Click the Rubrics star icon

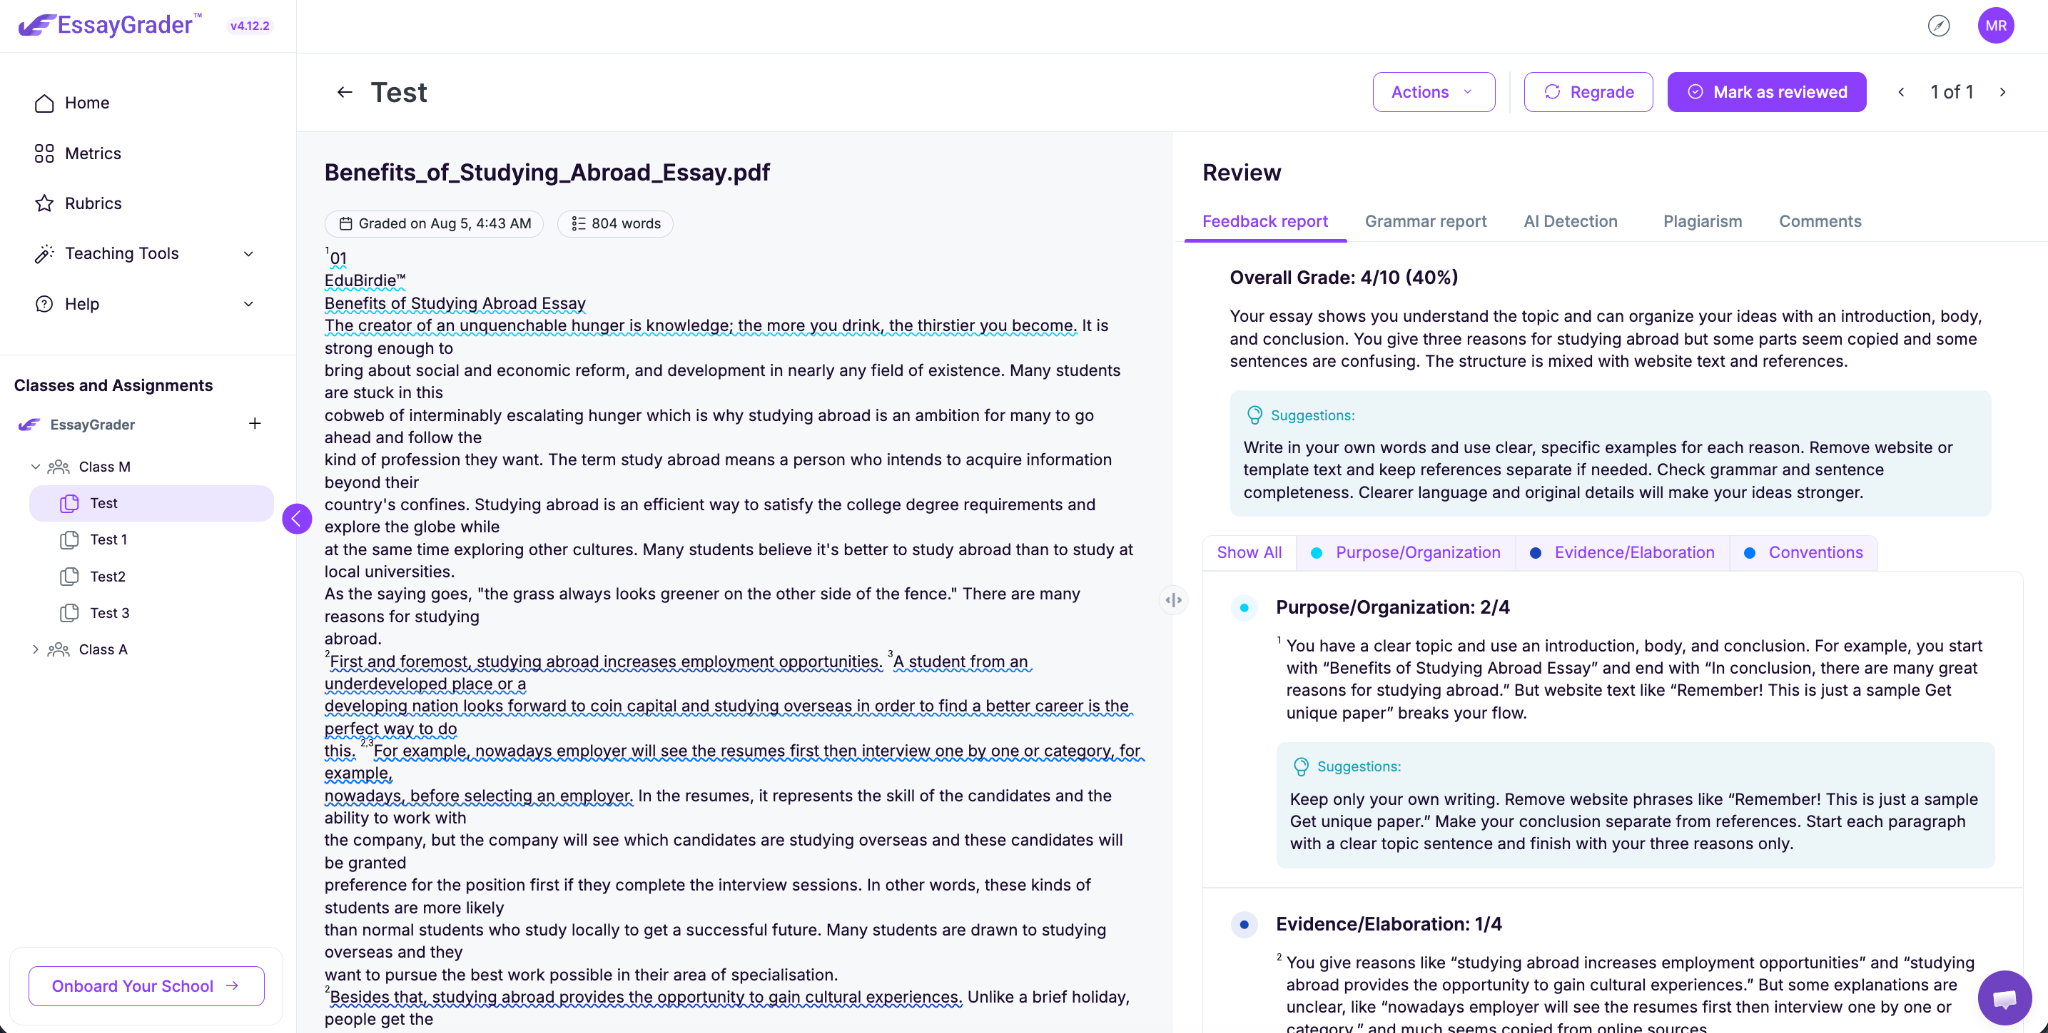click(44, 203)
